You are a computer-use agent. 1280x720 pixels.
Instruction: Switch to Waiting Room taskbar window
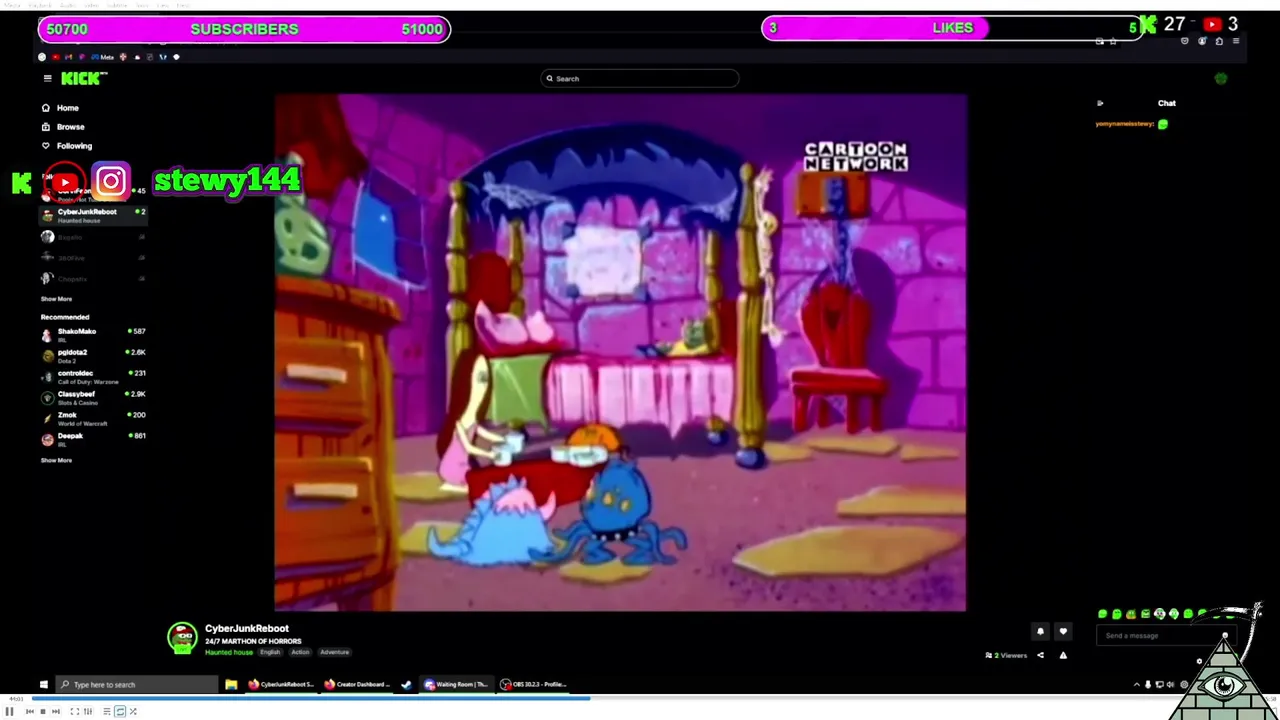(456, 685)
